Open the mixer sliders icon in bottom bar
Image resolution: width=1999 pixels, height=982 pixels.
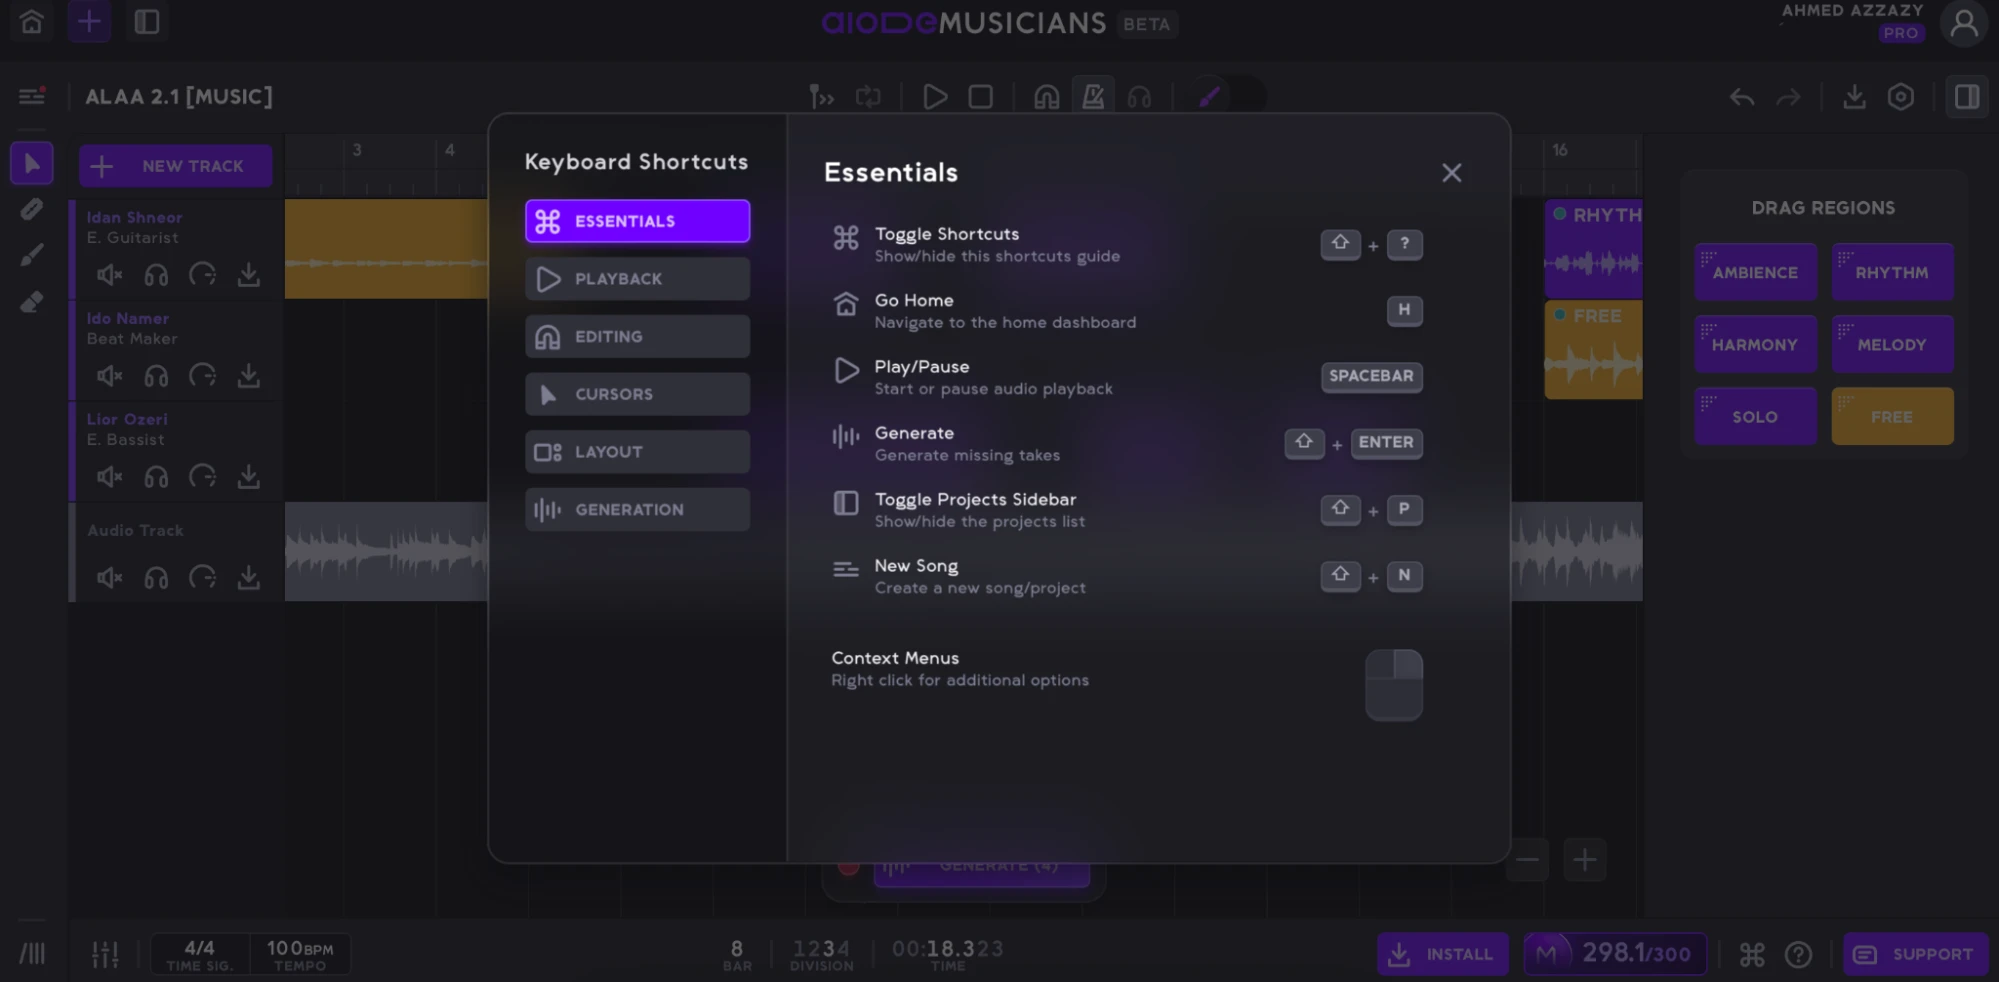[x=105, y=954]
